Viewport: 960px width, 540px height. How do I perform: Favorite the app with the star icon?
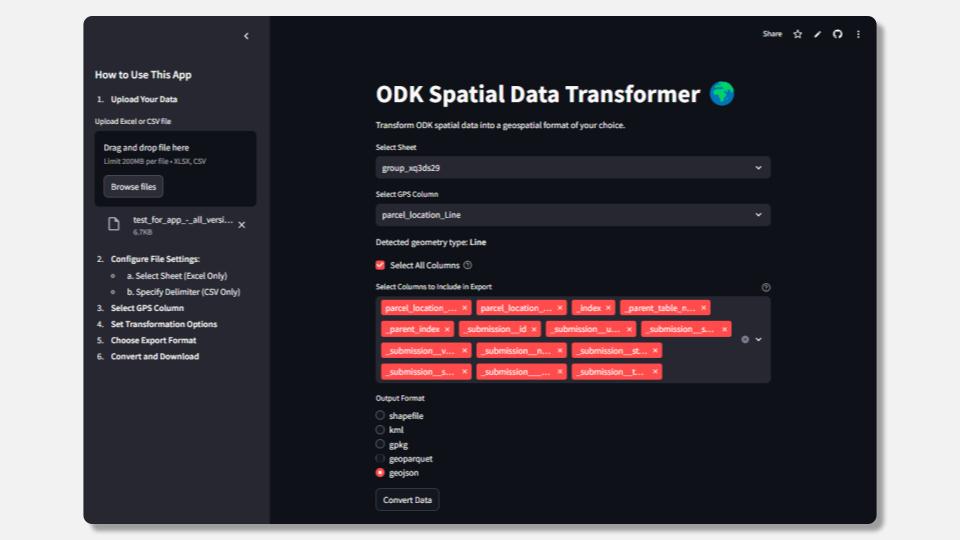pyautogui.click(x=798, y=34)
